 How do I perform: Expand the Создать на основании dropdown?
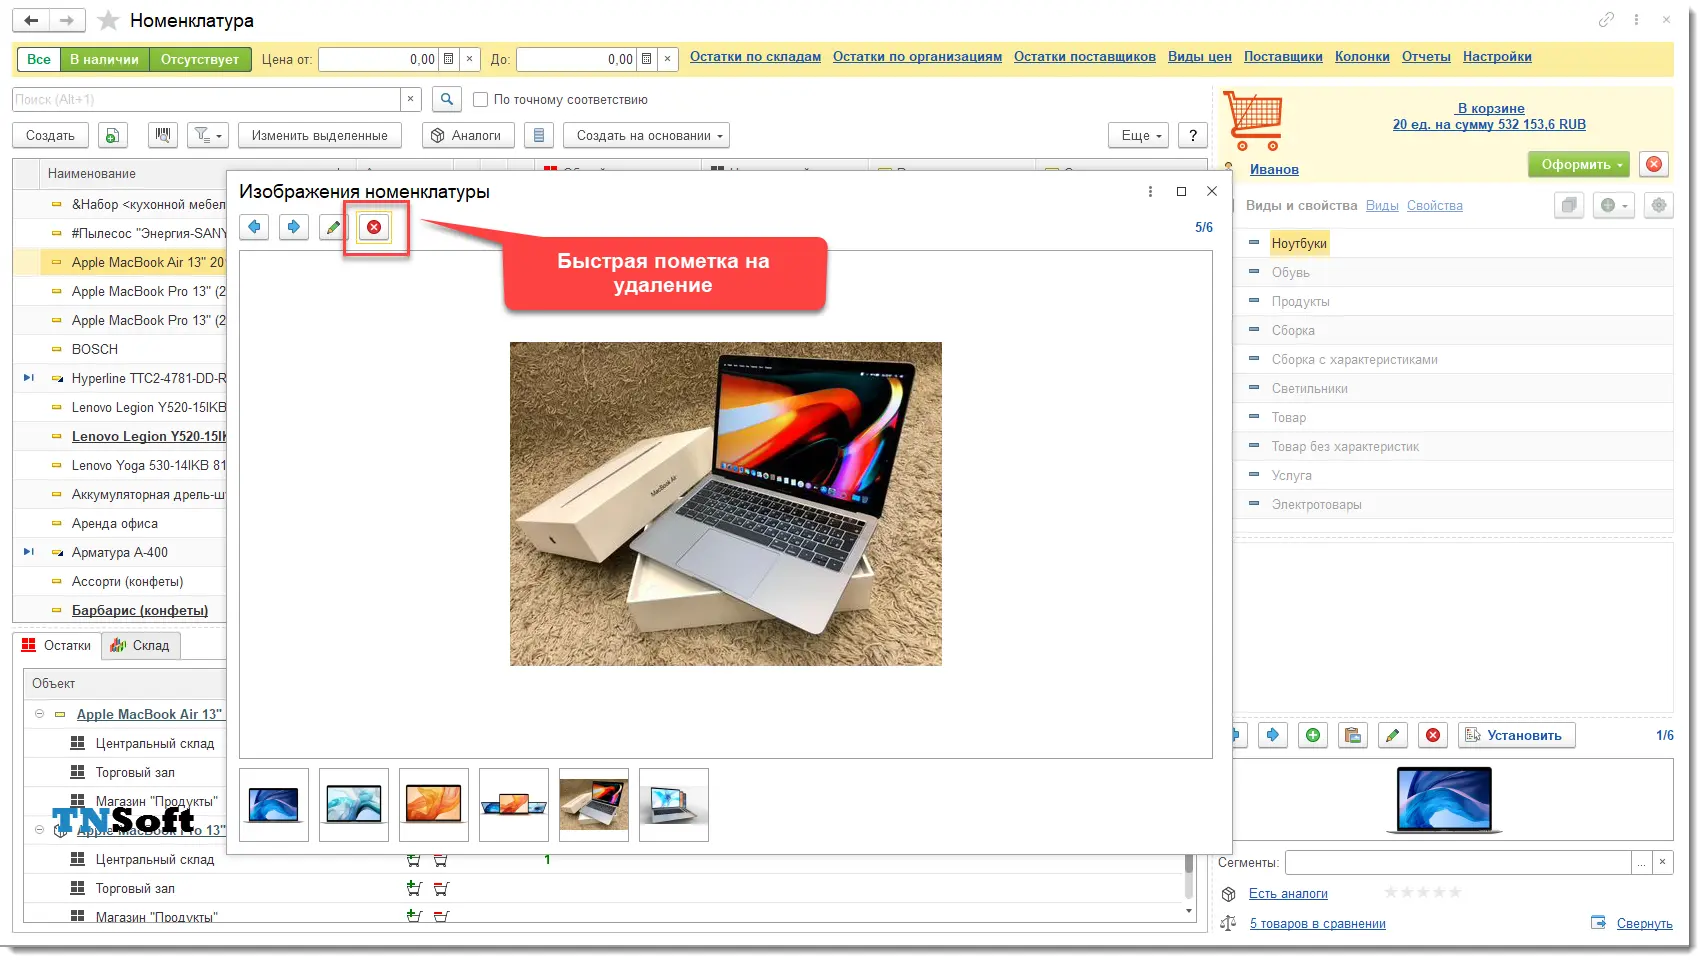coord(646,135)
